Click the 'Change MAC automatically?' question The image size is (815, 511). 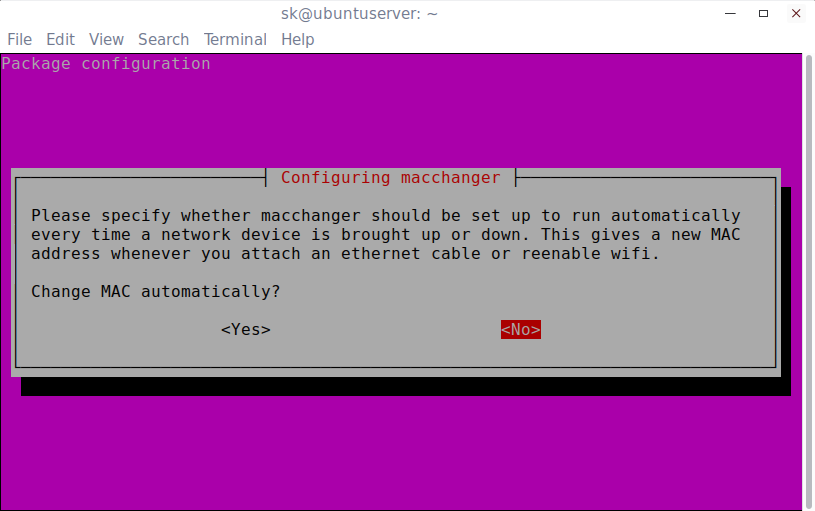(x=155, y=292)
